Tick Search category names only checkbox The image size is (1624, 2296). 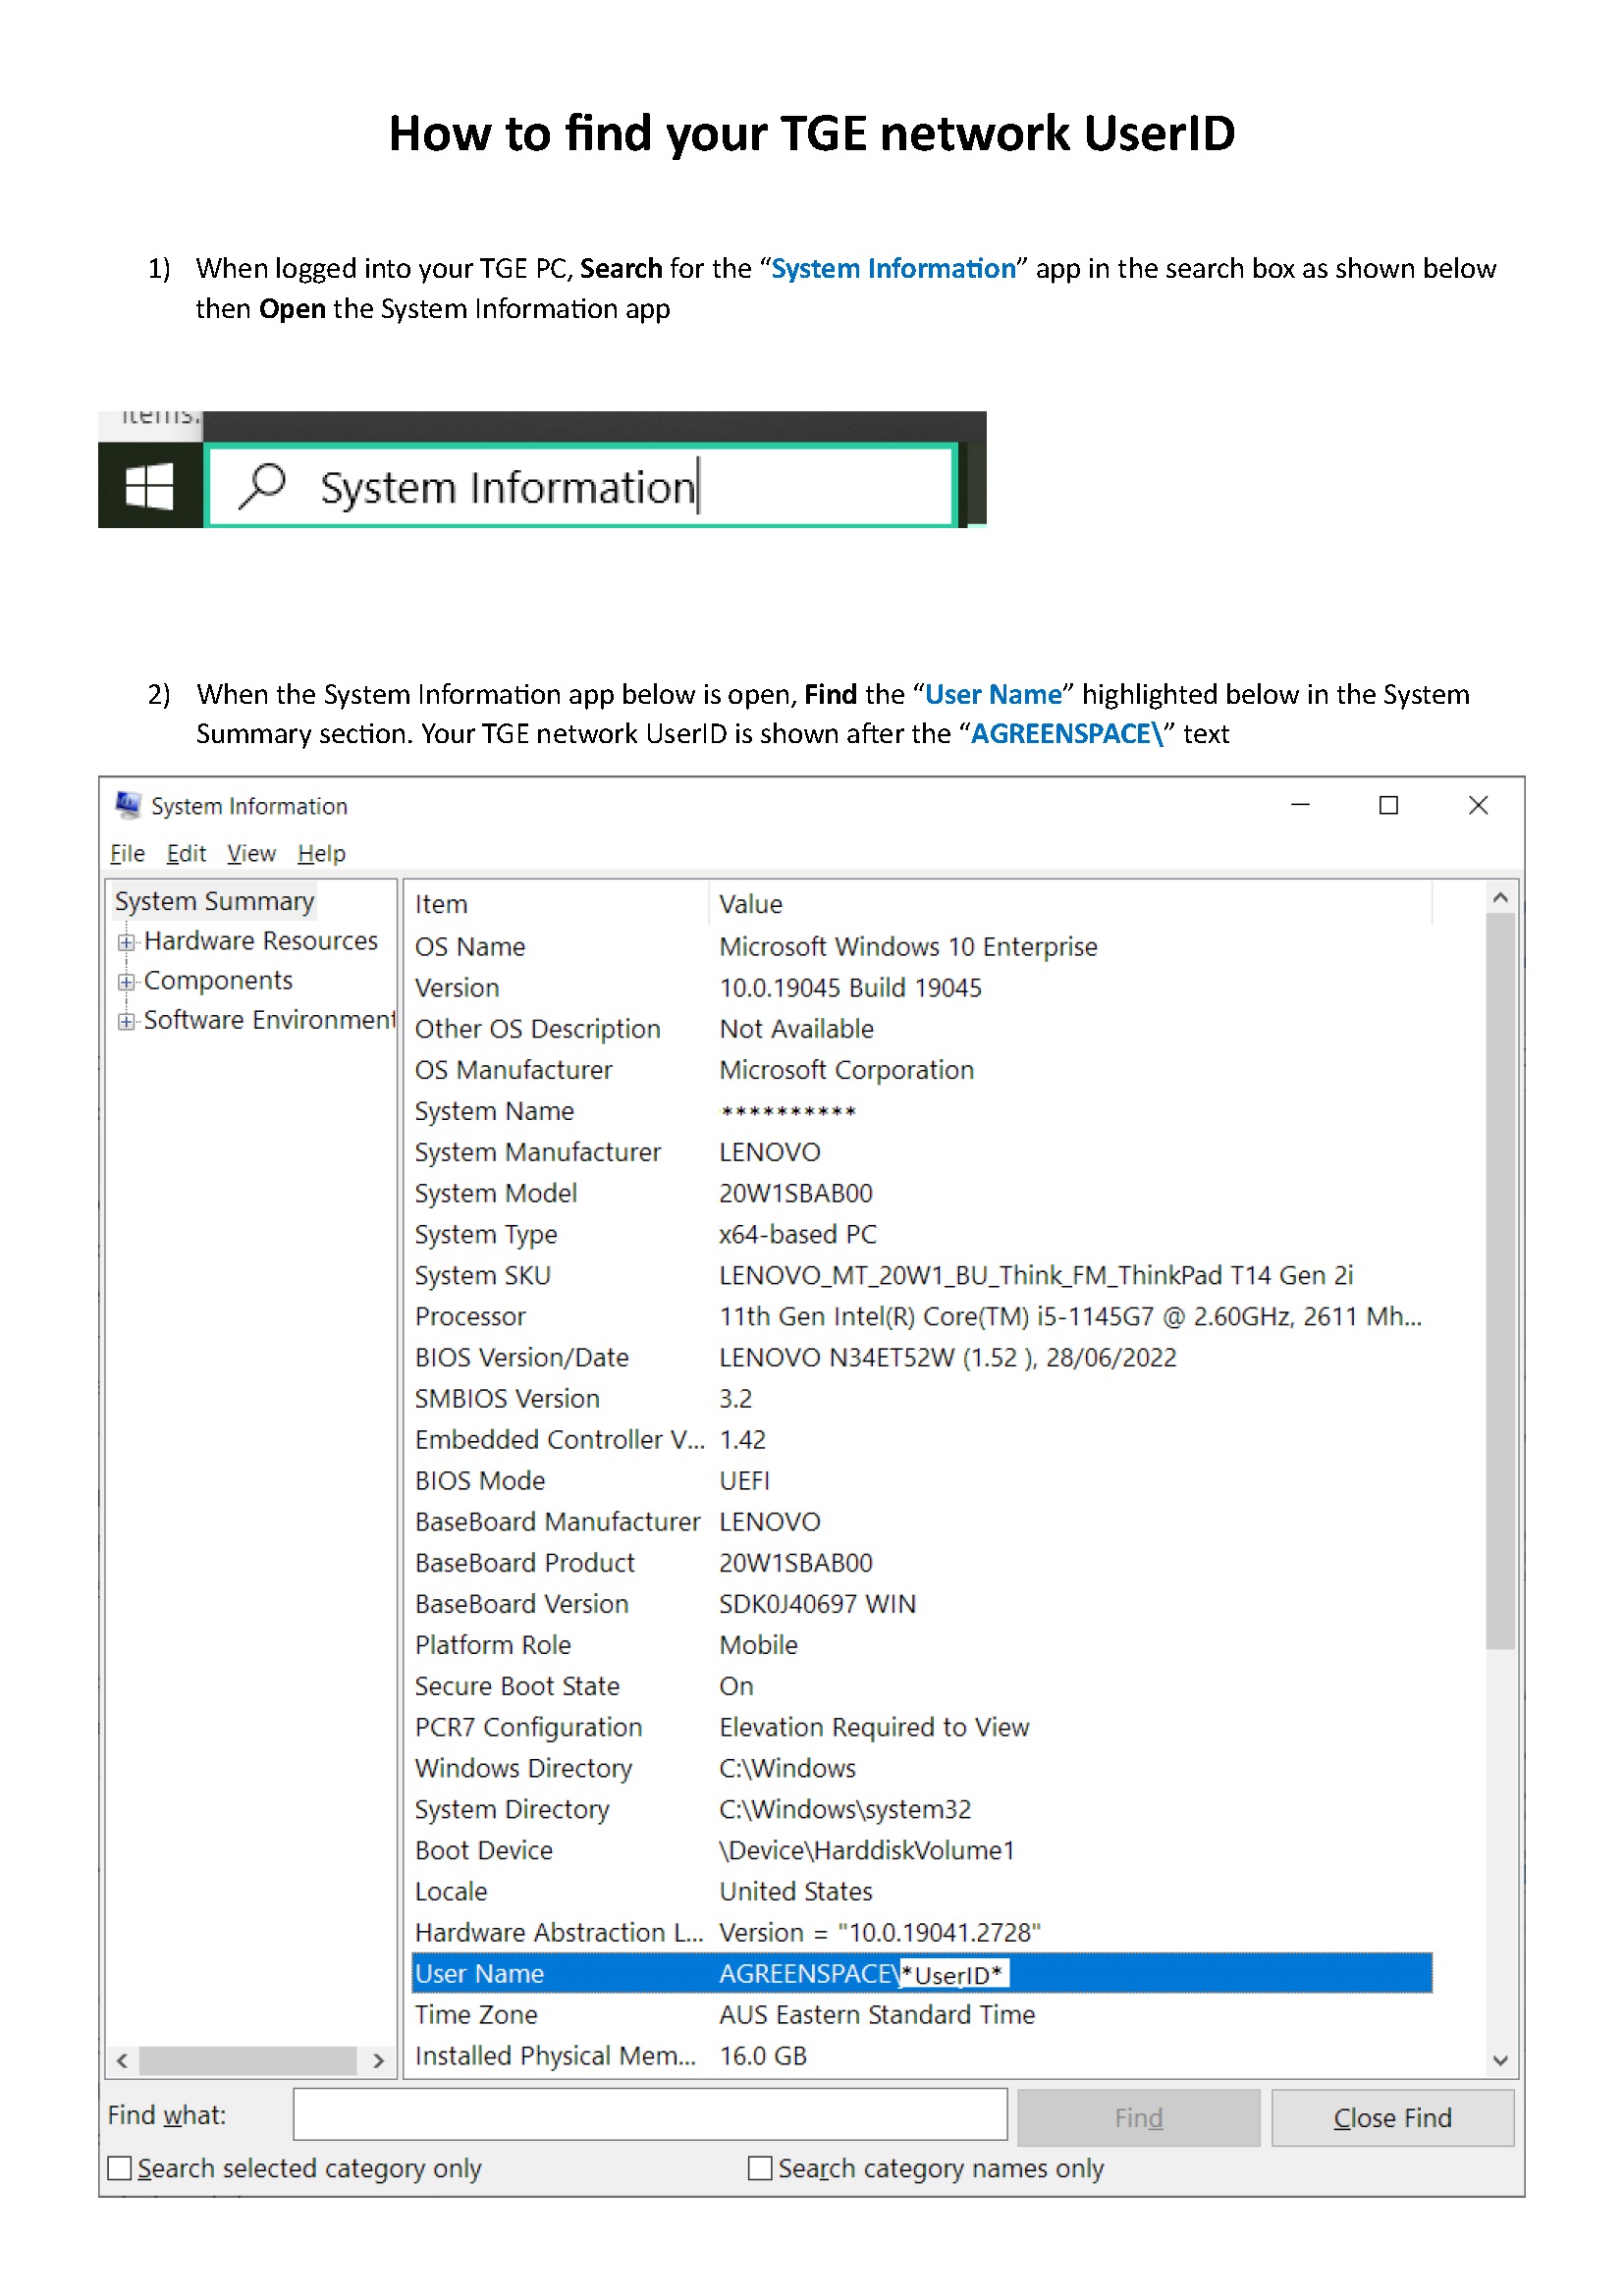760,2168
